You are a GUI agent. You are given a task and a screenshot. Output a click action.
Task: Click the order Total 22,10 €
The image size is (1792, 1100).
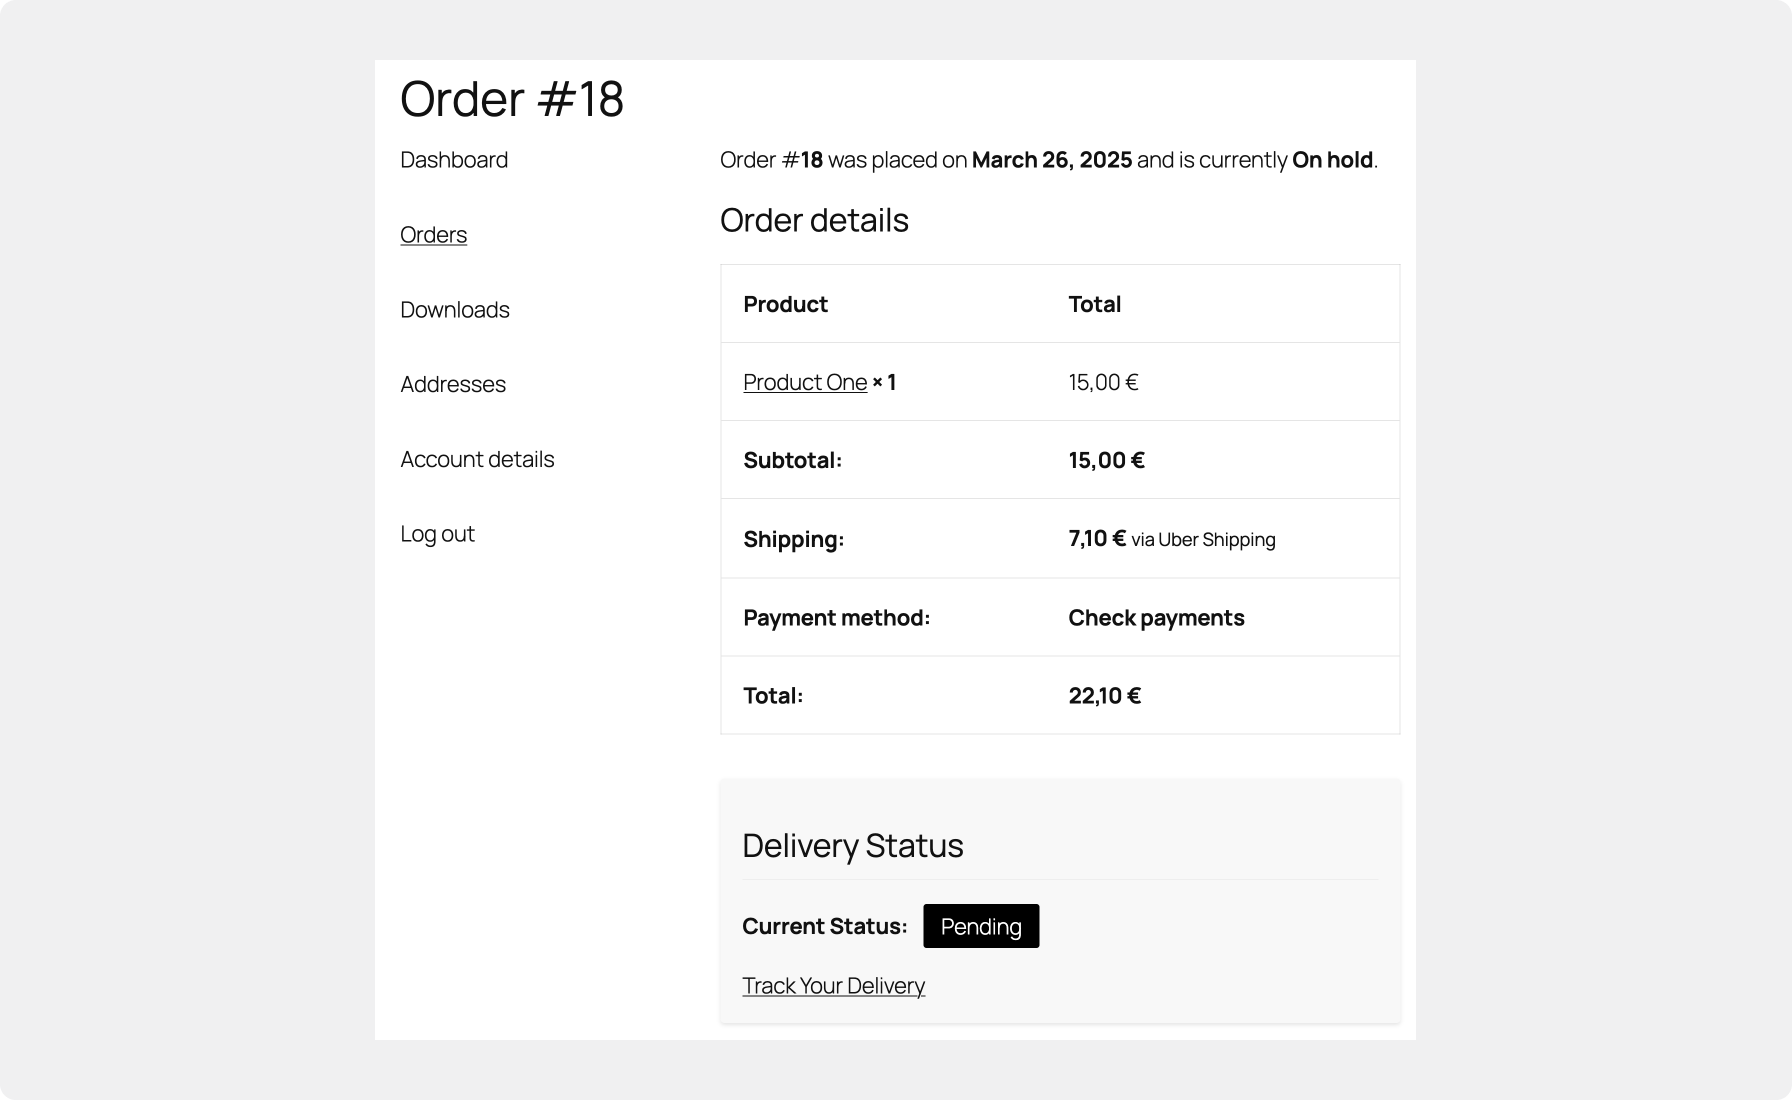tap(1104, 694)
